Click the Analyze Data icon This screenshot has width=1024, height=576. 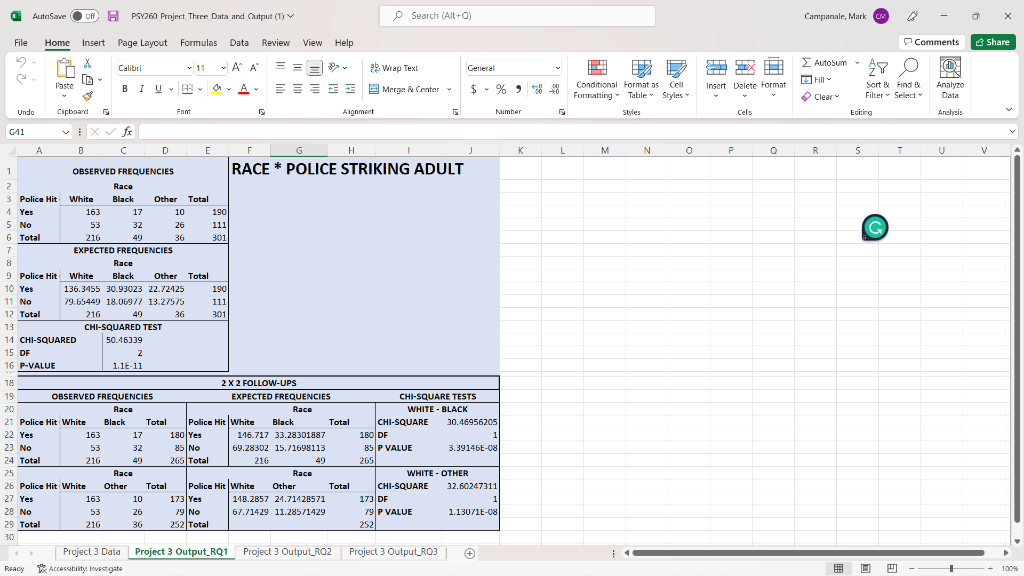pos(950,78)
